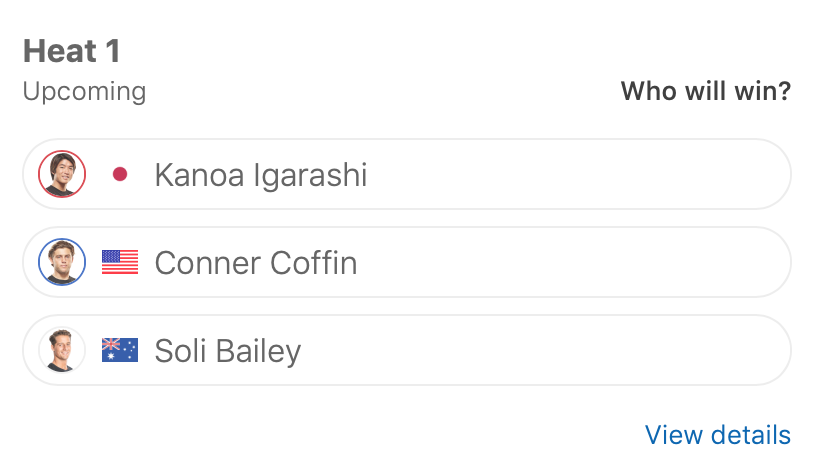
Task: Click Conner Coffin's profile photo
Action: 62,263
